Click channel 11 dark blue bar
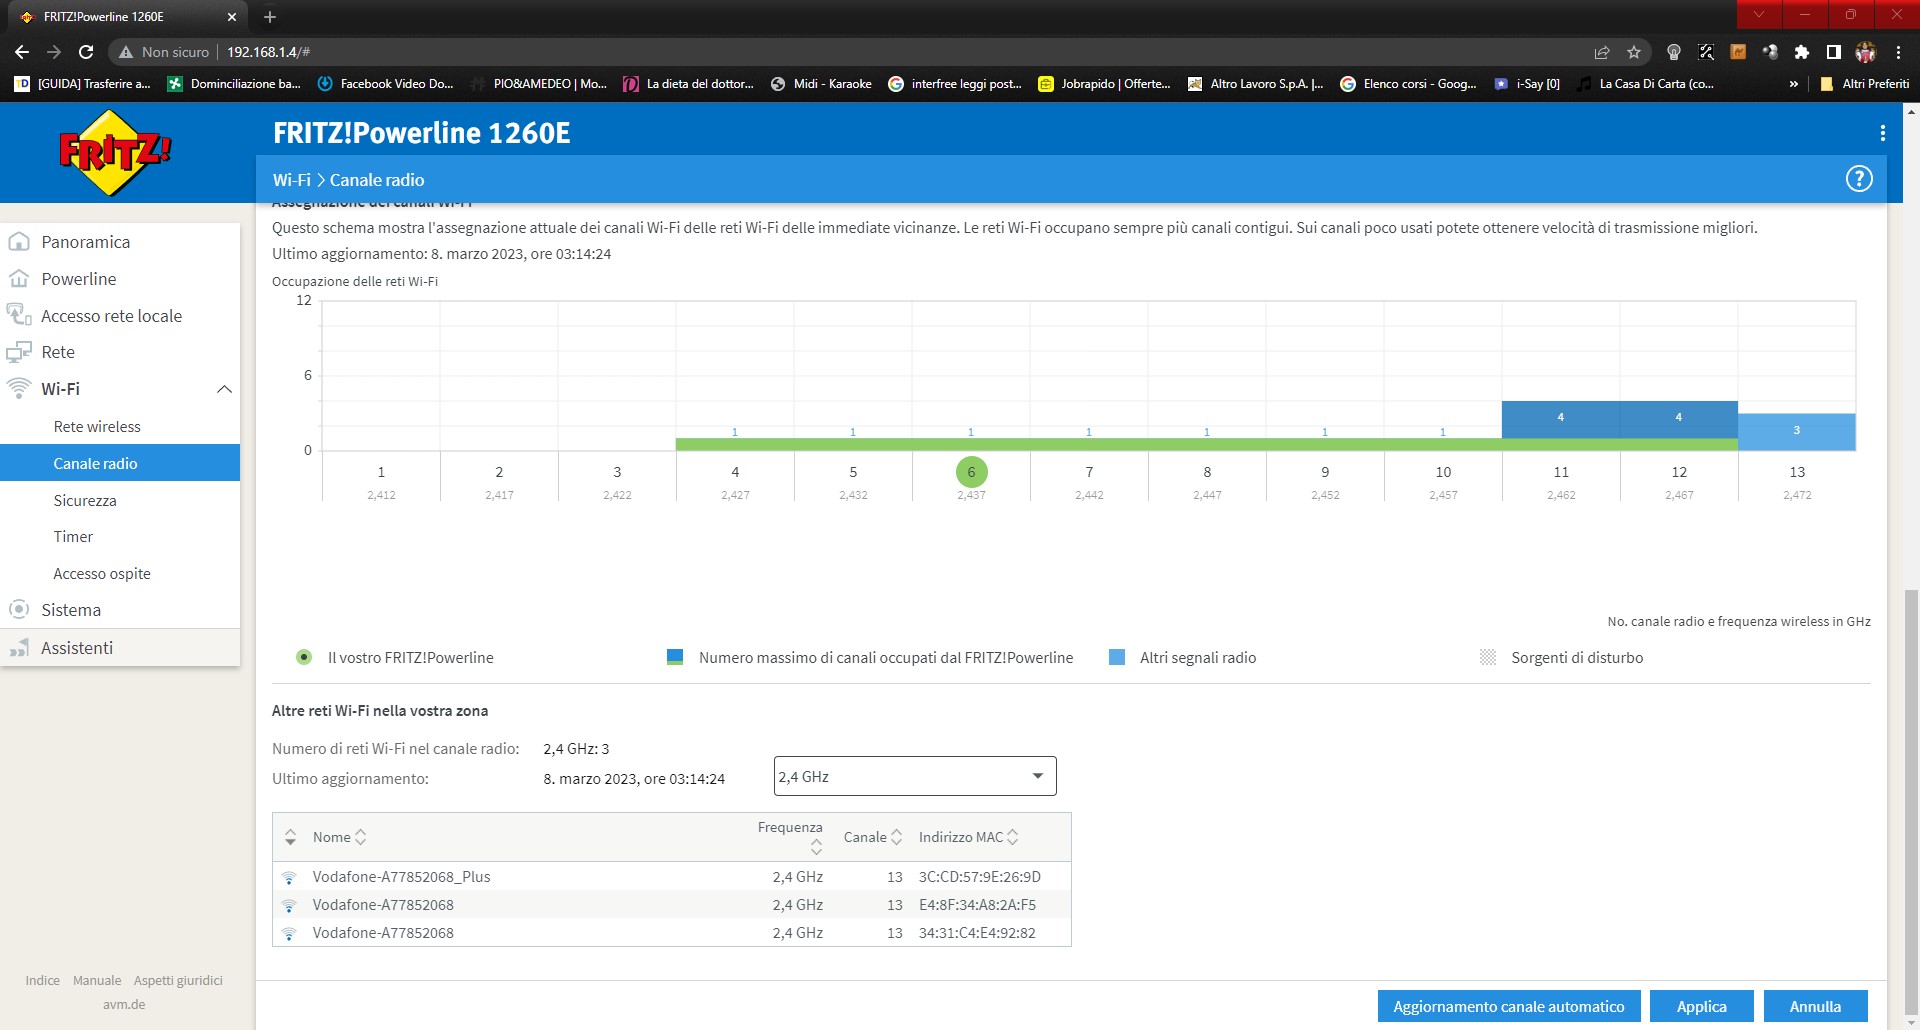This screenshot has height=1030, width=1920. 1560,419
